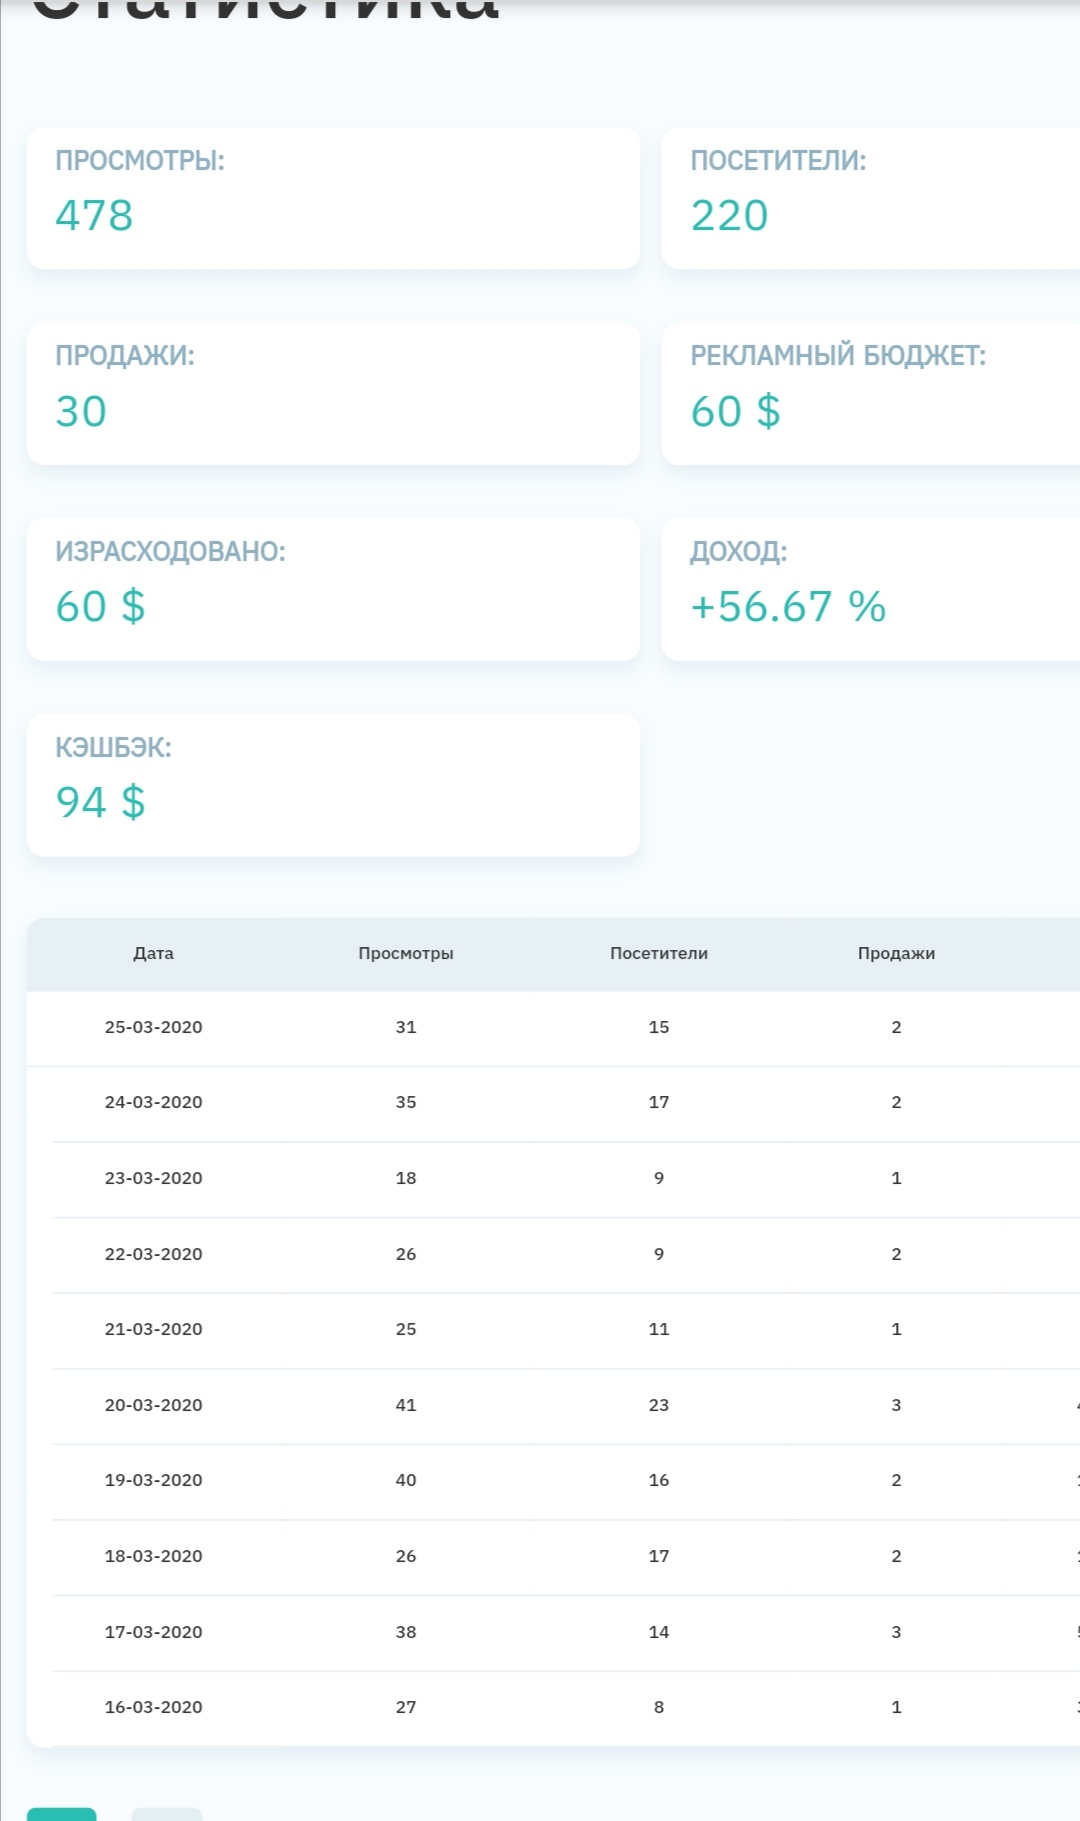Click sales value 1 for 23-03-2020
1080x1821 pixels.
pyautogui.click(x=896, y=1178)
